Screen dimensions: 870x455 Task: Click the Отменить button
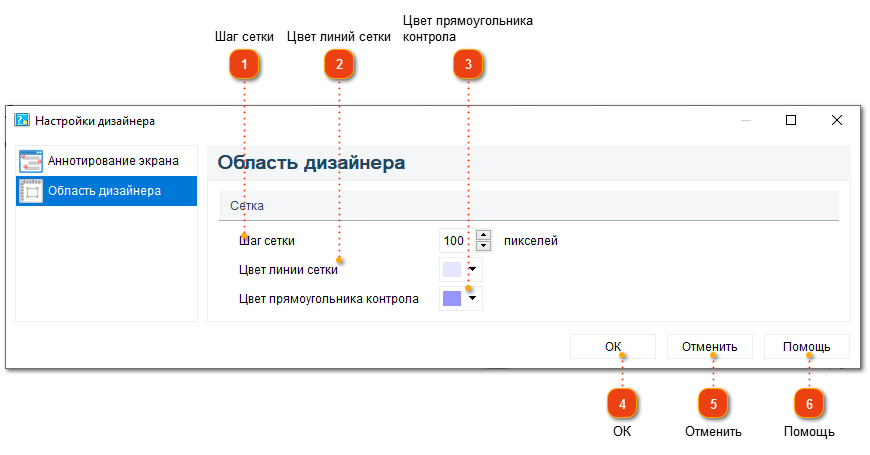pos(710,347)
